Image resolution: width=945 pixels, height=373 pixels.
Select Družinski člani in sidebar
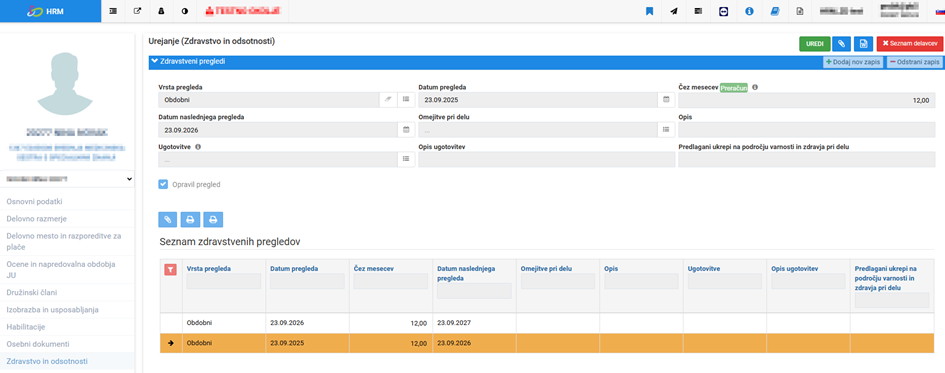[x=31, y=292]
